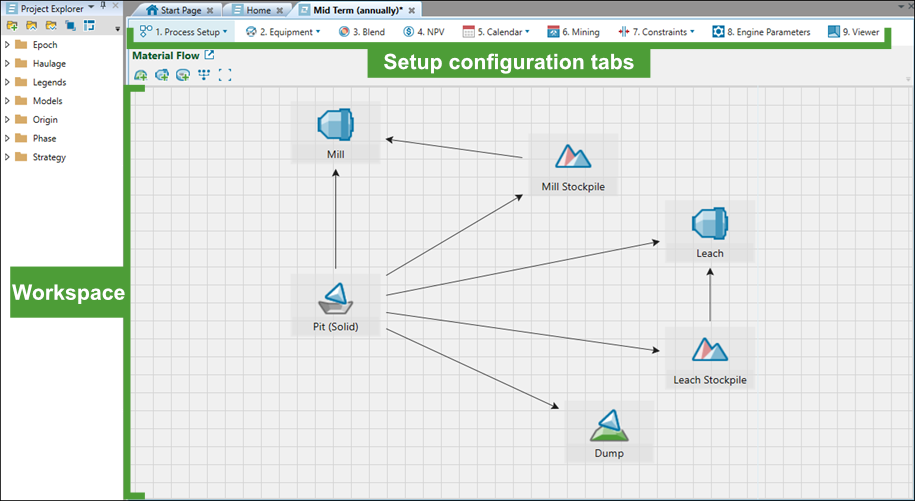Select the Pit (Solid) node icon
915x501 pixels.
coord(336,299)
